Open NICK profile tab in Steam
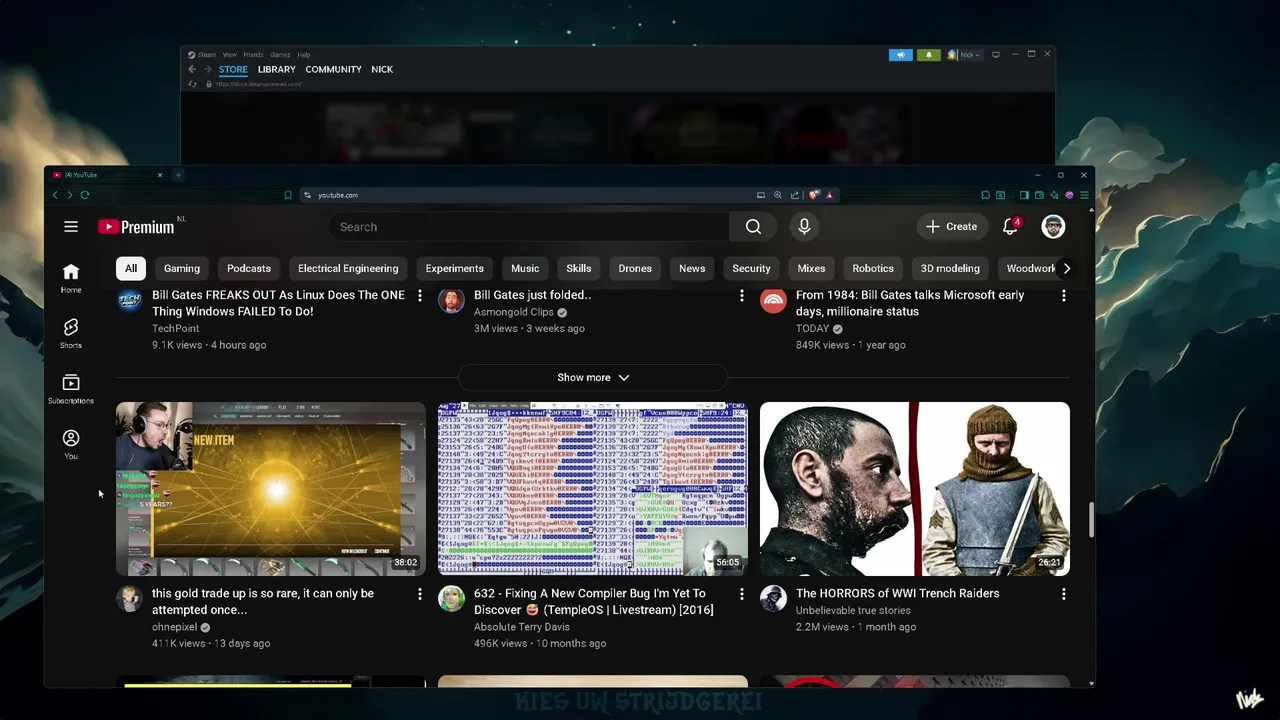 point(382,69)
